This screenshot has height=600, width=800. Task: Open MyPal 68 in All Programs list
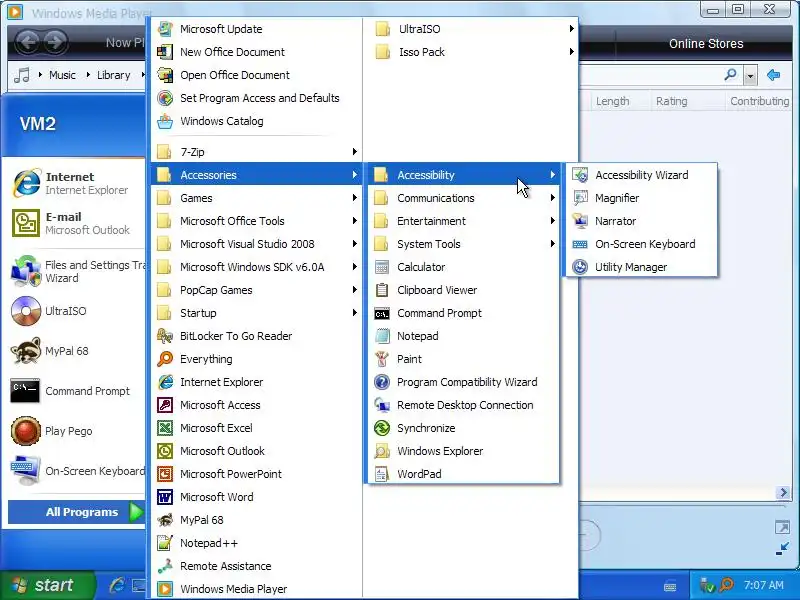[257, 520]
